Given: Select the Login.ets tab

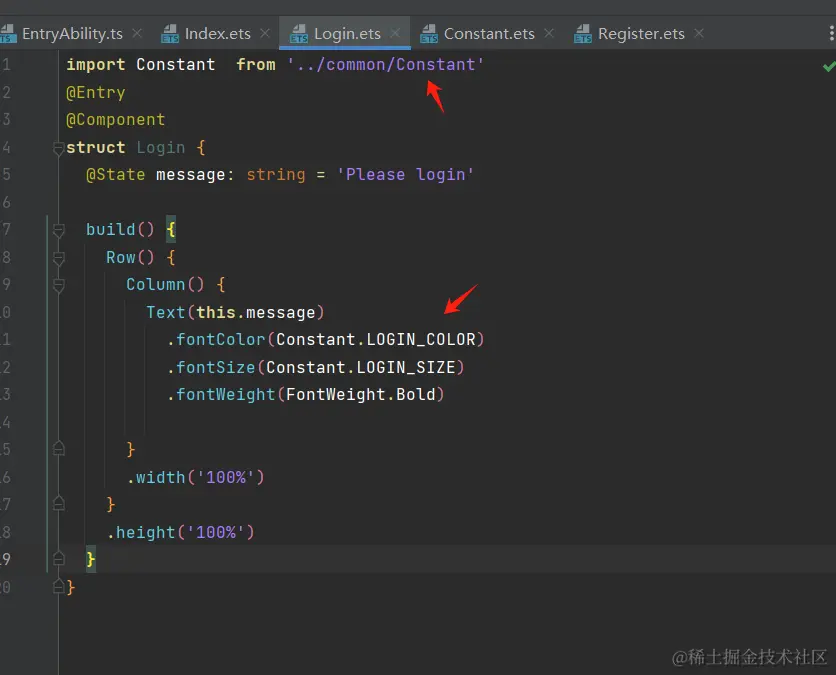Looking at the screenshot, I should (347, 34).
